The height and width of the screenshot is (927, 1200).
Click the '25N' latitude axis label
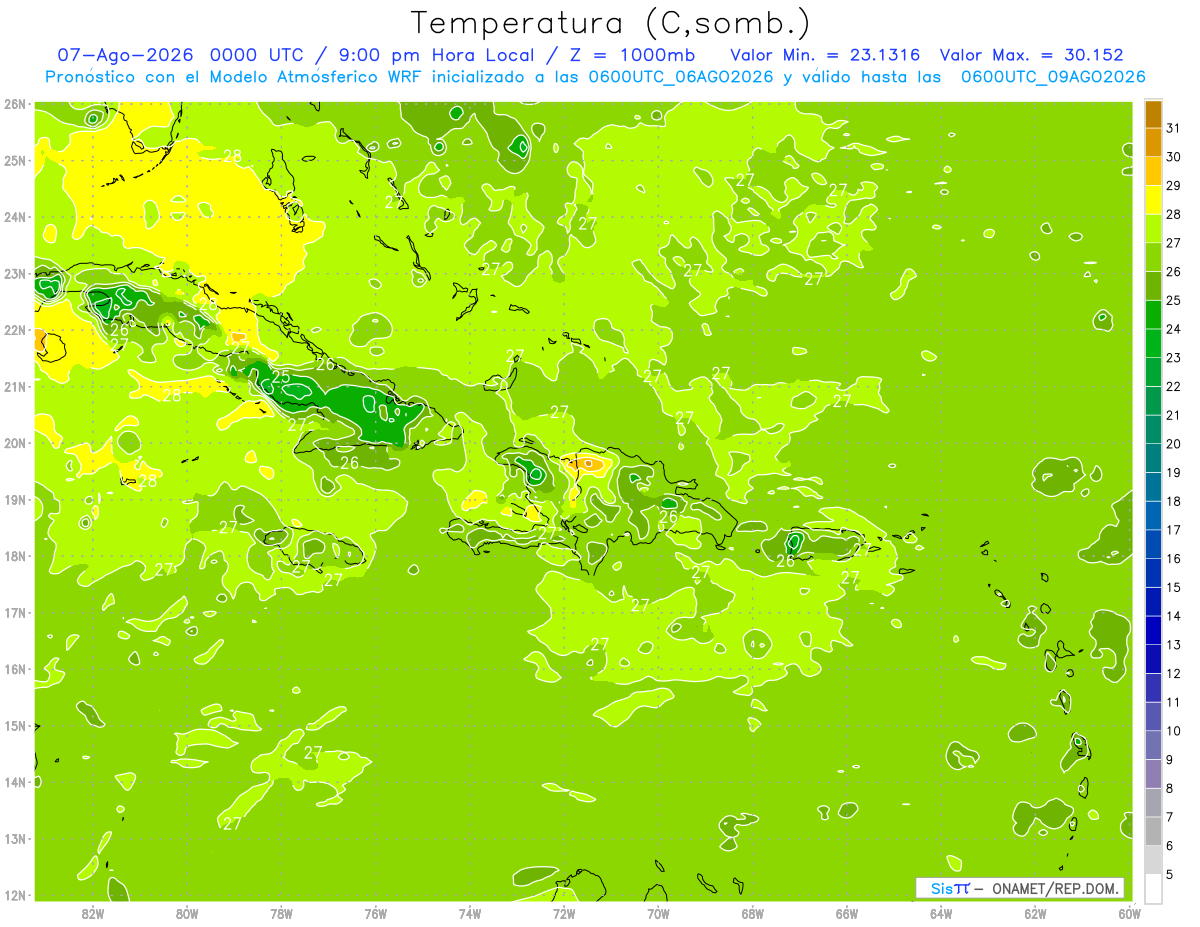coord(14,161)
